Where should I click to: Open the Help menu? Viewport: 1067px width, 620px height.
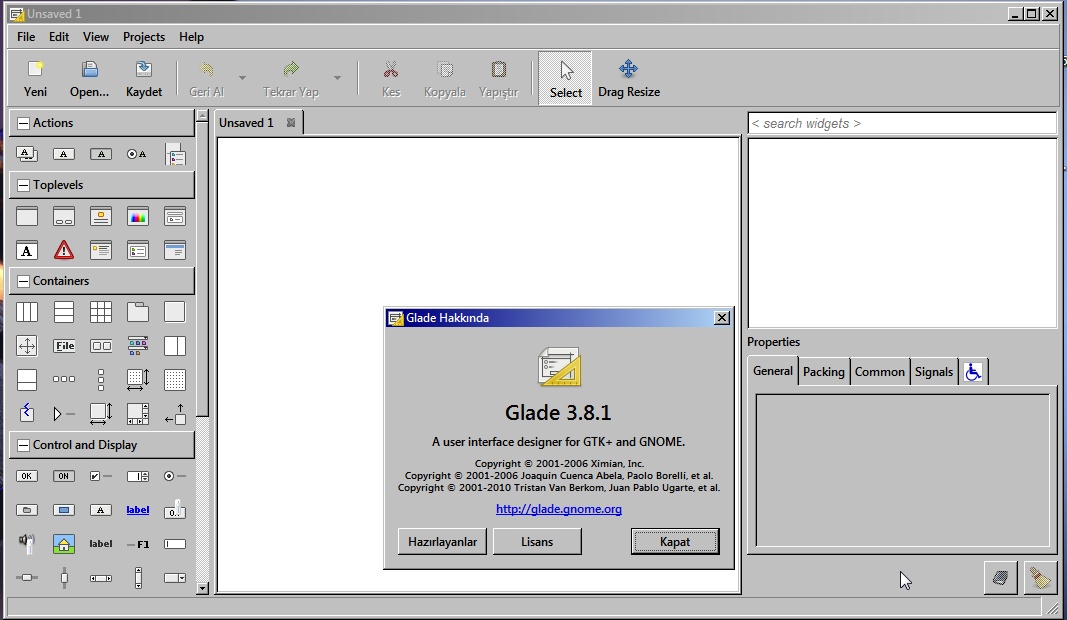pos(191,37)
